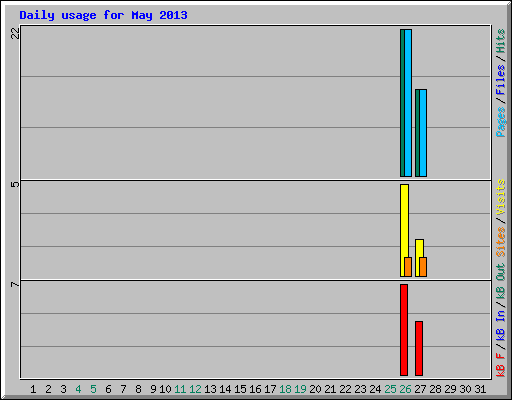Click the "7" bottom axis value
Viewport: 512px width, 400px height.
tap(15, 284)
